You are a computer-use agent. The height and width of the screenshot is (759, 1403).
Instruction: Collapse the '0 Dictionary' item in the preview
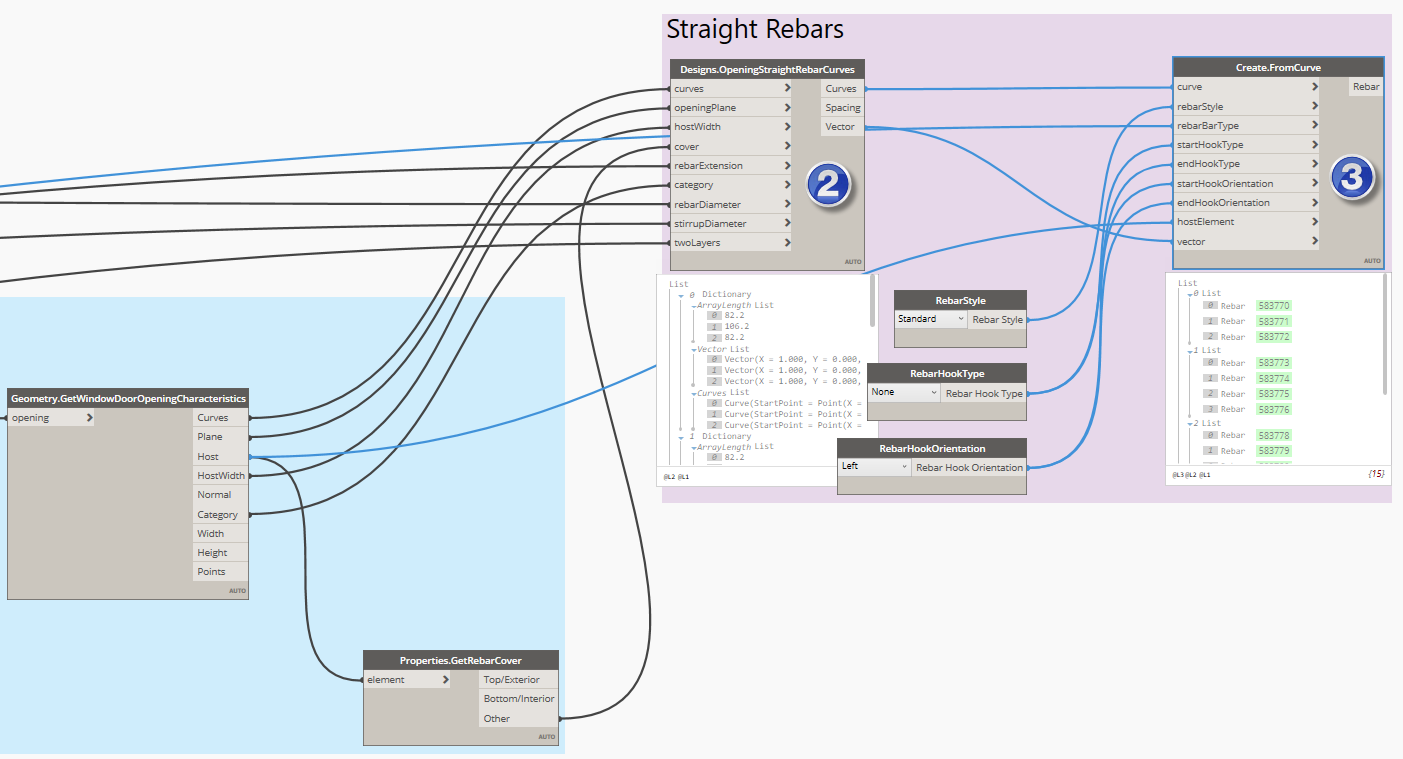pyautogui.click(x=680, y=295)
